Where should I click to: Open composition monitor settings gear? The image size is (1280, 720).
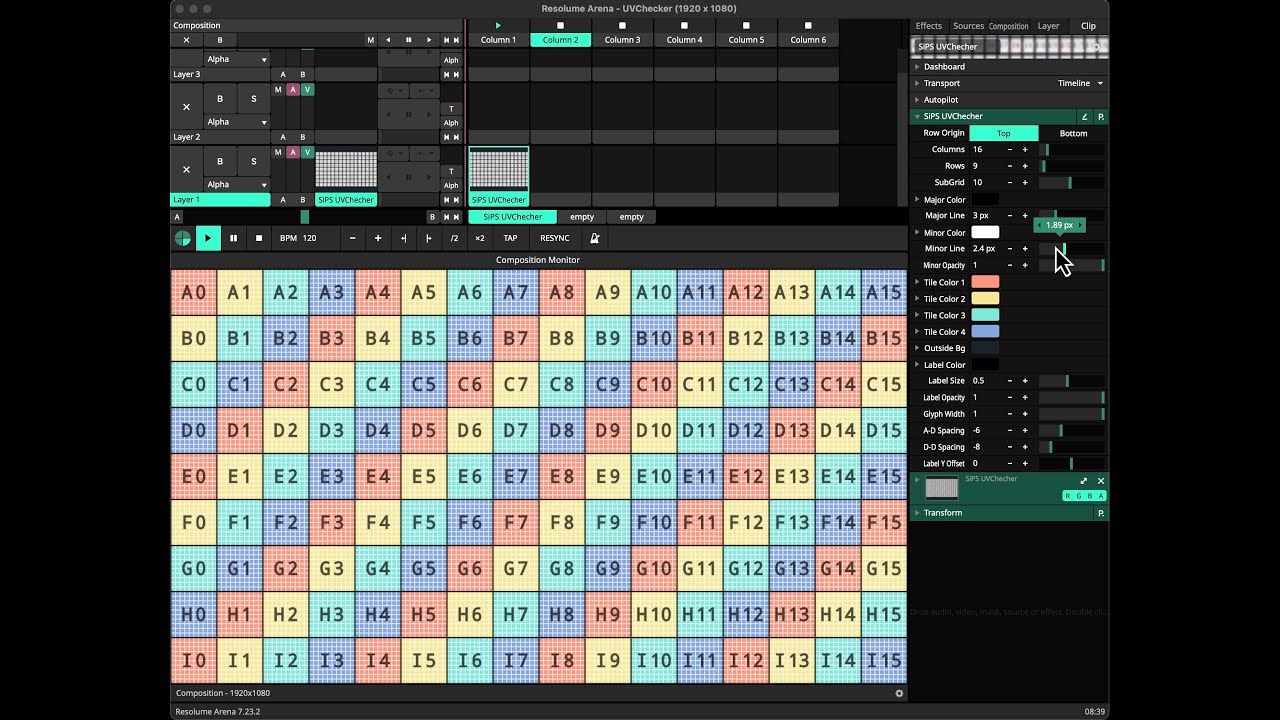click(899, 693)
